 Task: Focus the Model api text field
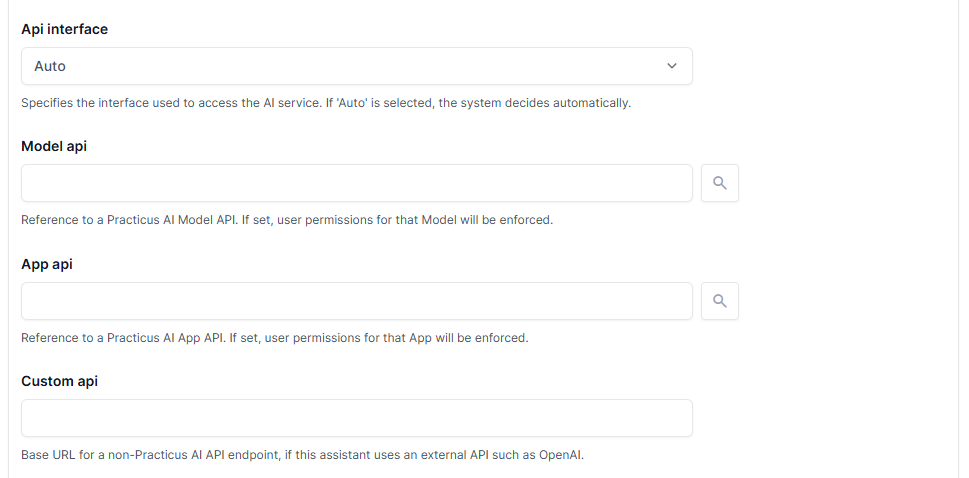click(356, 183)
